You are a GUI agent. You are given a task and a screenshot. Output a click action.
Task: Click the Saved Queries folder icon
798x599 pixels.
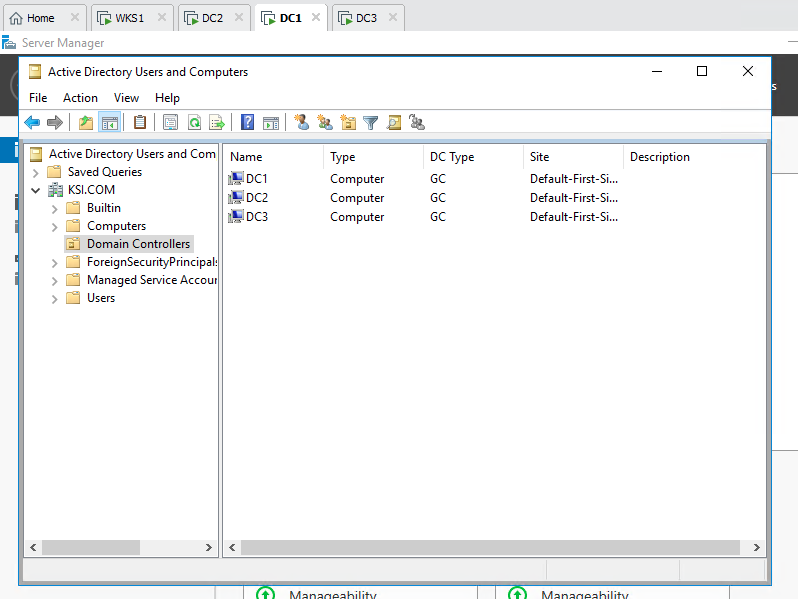54,172
